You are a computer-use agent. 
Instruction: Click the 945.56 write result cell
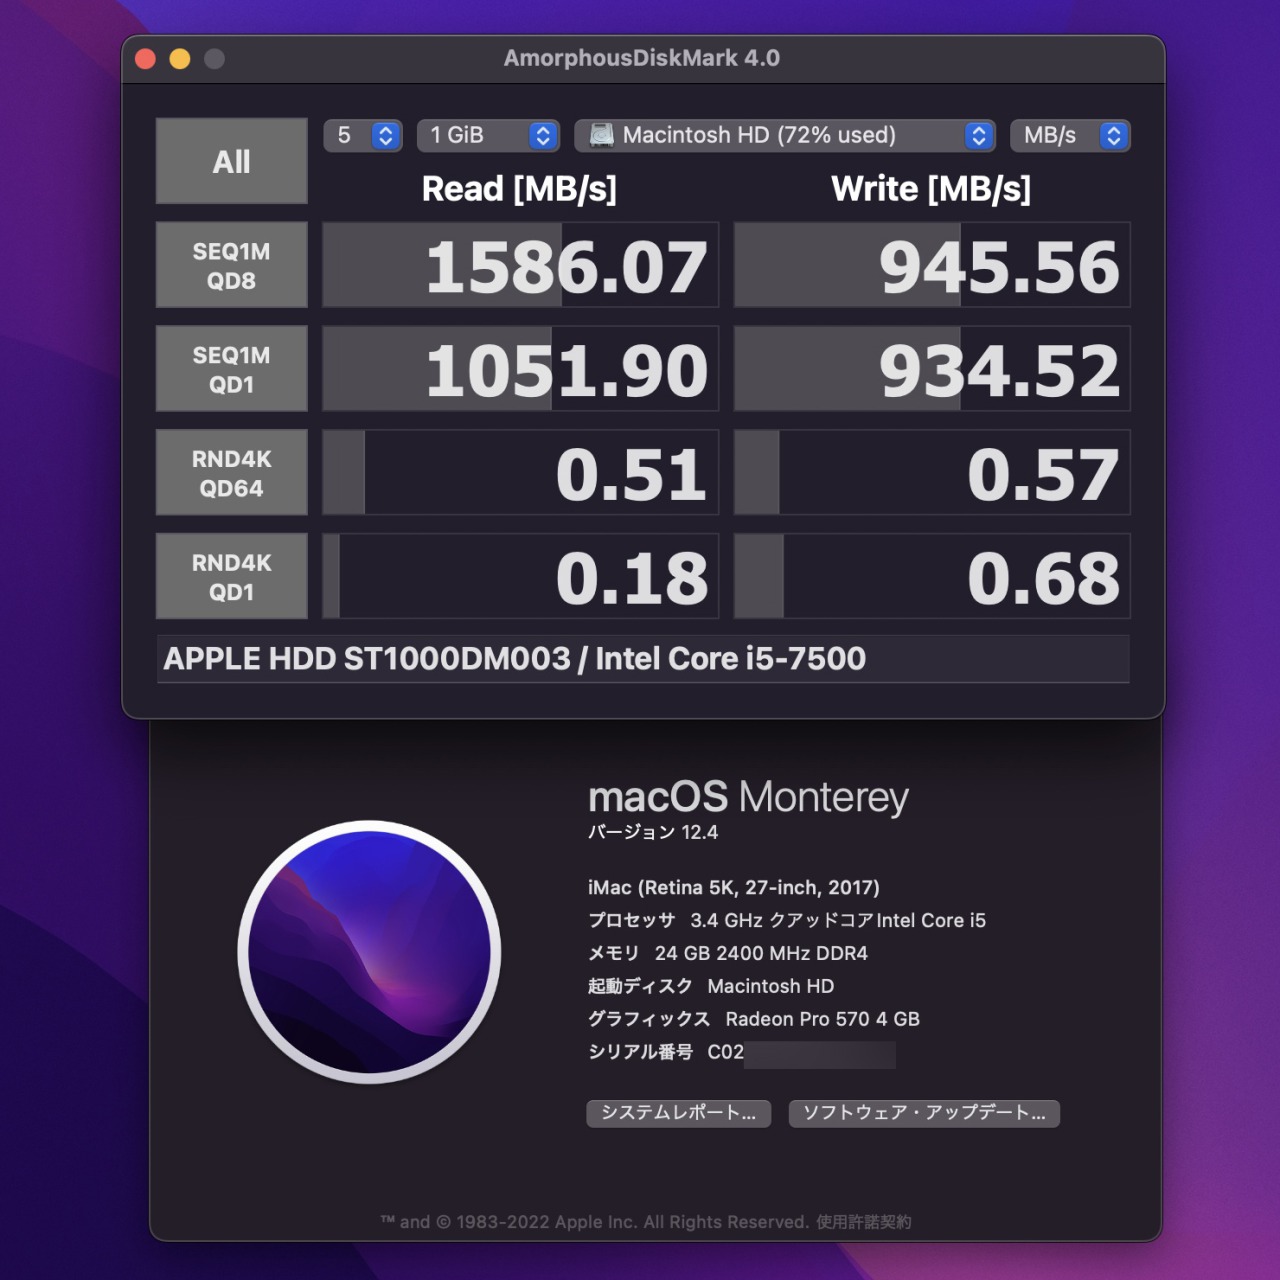(x=932, y=265)
